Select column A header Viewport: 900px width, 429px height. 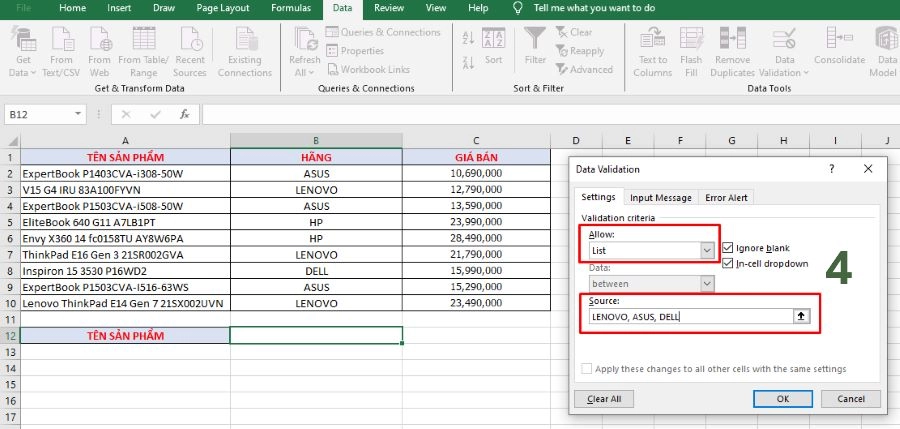click(x=125, y=141)
